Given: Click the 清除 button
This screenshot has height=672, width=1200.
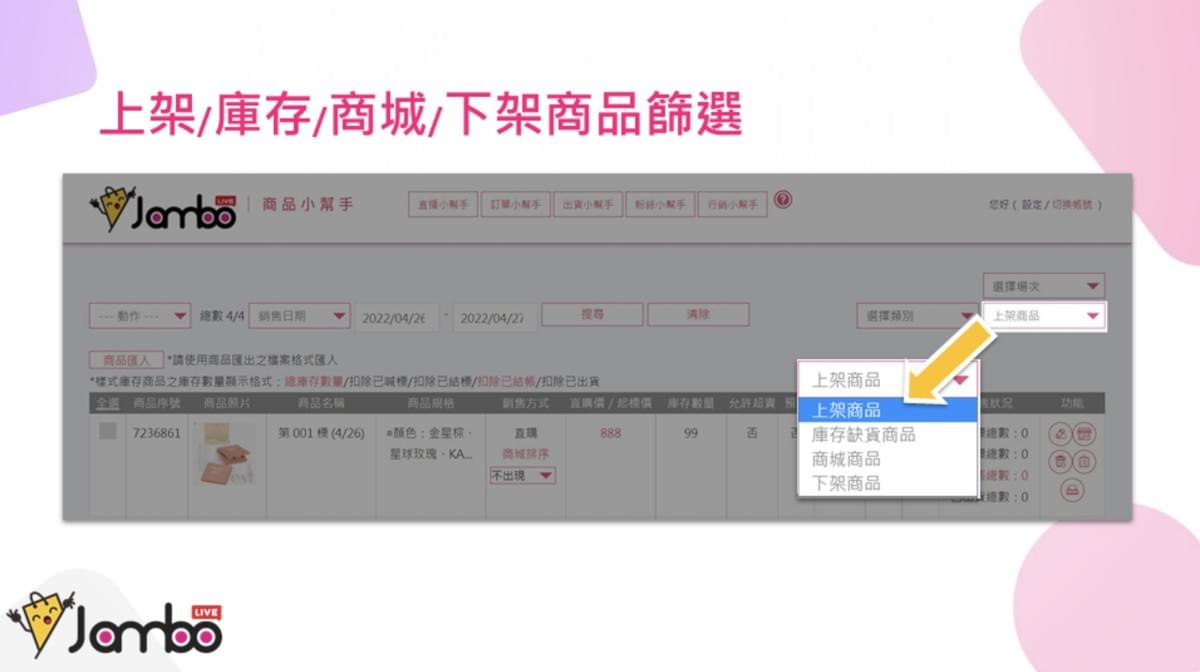Looking at the screenshot, I should [x=698, y=315].
